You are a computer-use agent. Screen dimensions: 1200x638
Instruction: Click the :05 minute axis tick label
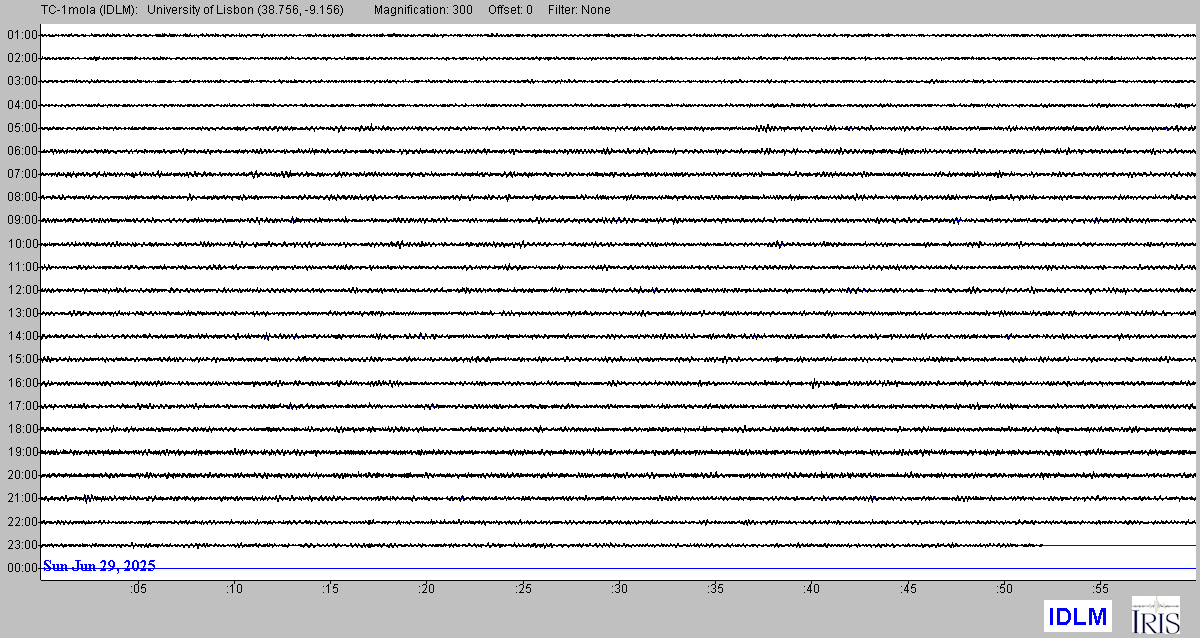pos(138,590)
